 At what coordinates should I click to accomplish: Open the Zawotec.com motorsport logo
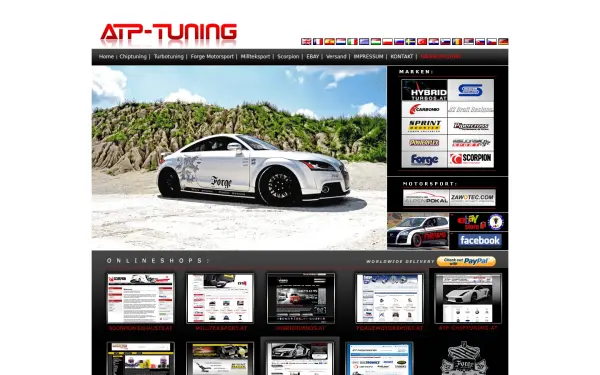point(472,198)
